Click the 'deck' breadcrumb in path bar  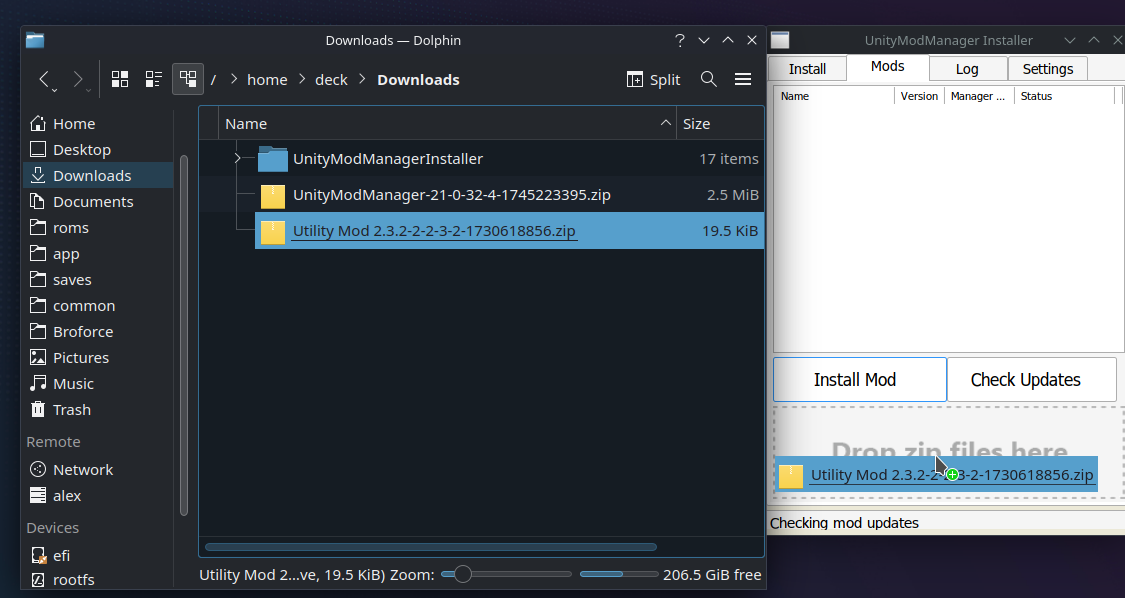coord(331,80)
